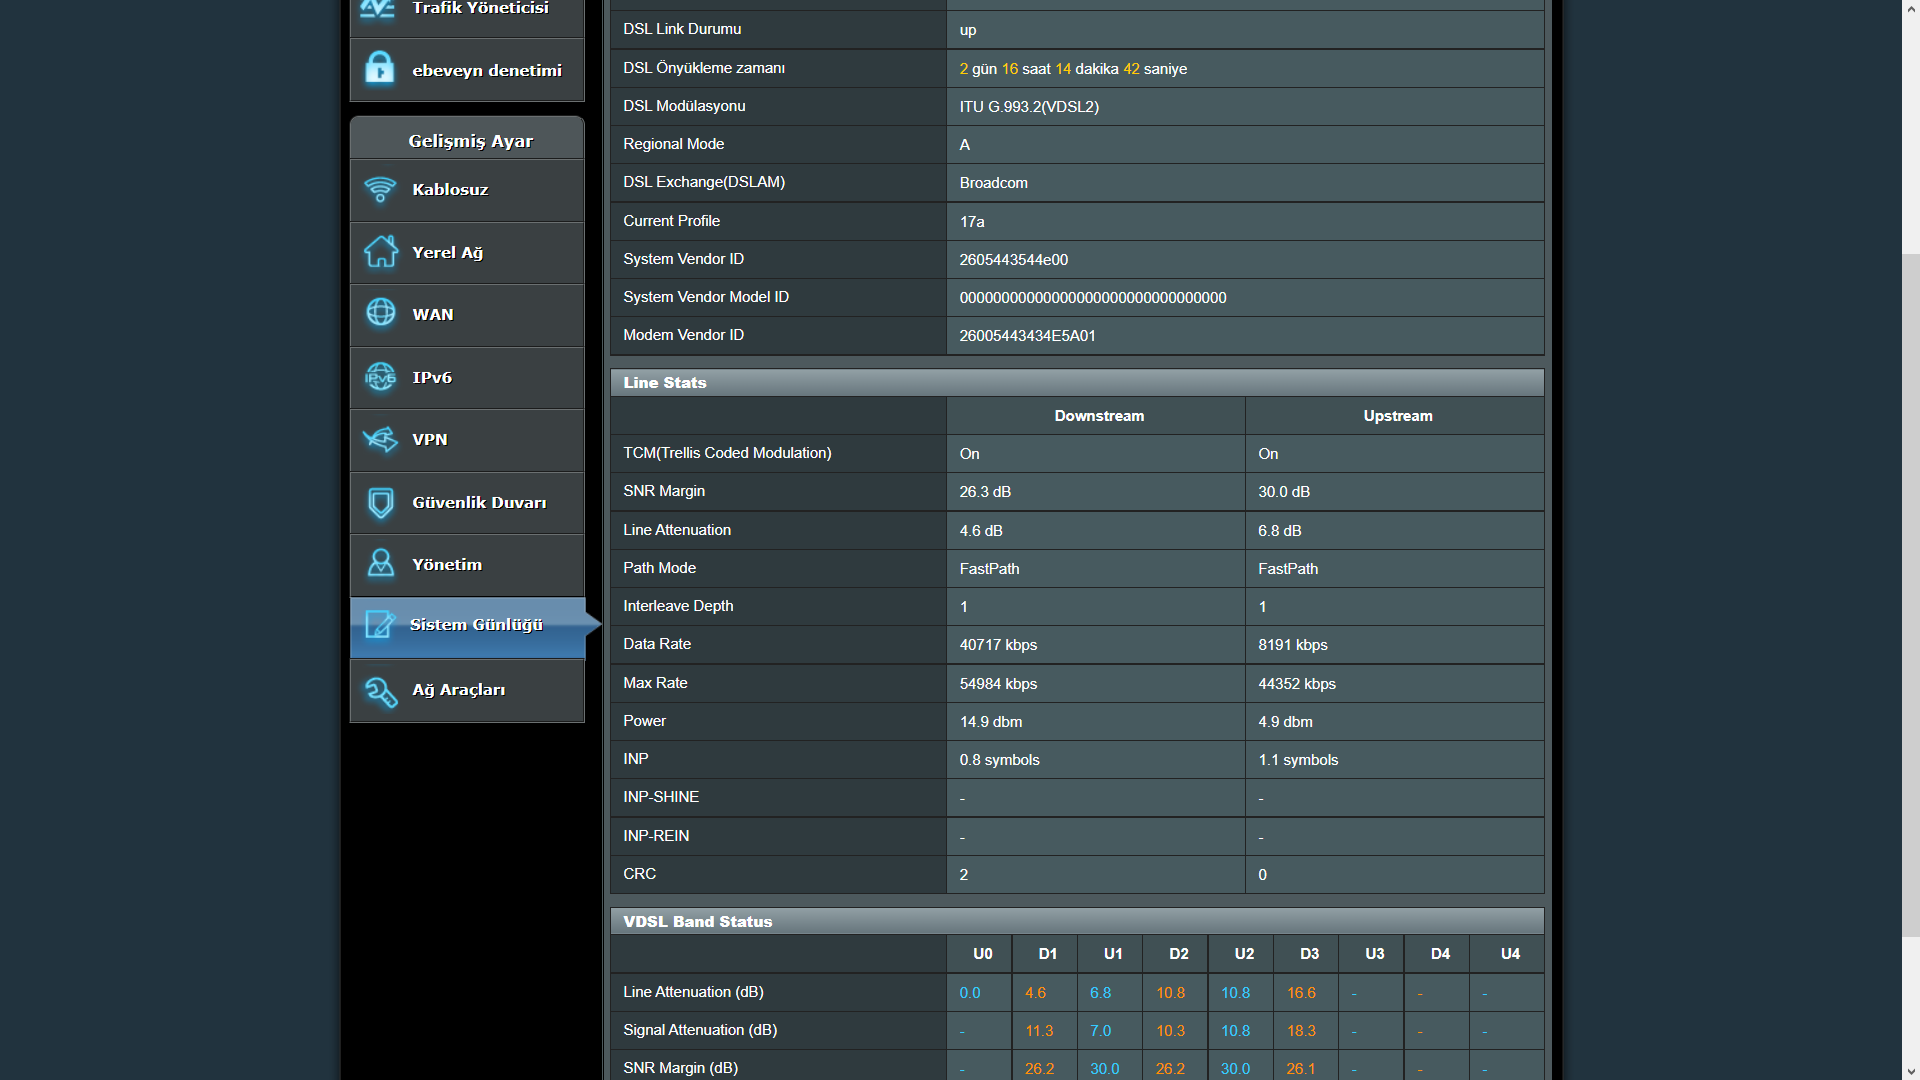The image size is (1920, 1080).
Task: Click the D1 band column header
Action: 1046,954
